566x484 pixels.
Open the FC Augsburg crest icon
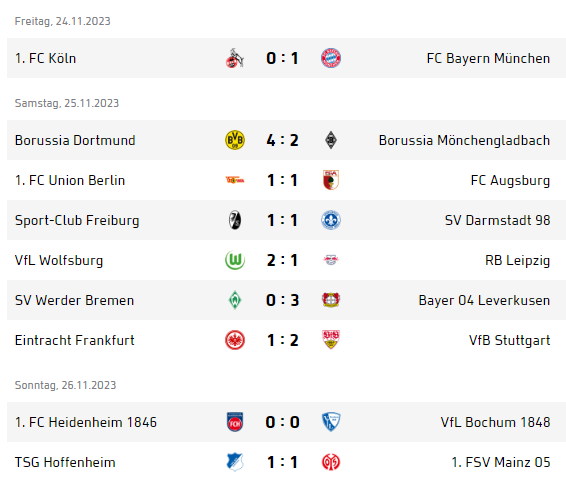[x=331, y=180]
